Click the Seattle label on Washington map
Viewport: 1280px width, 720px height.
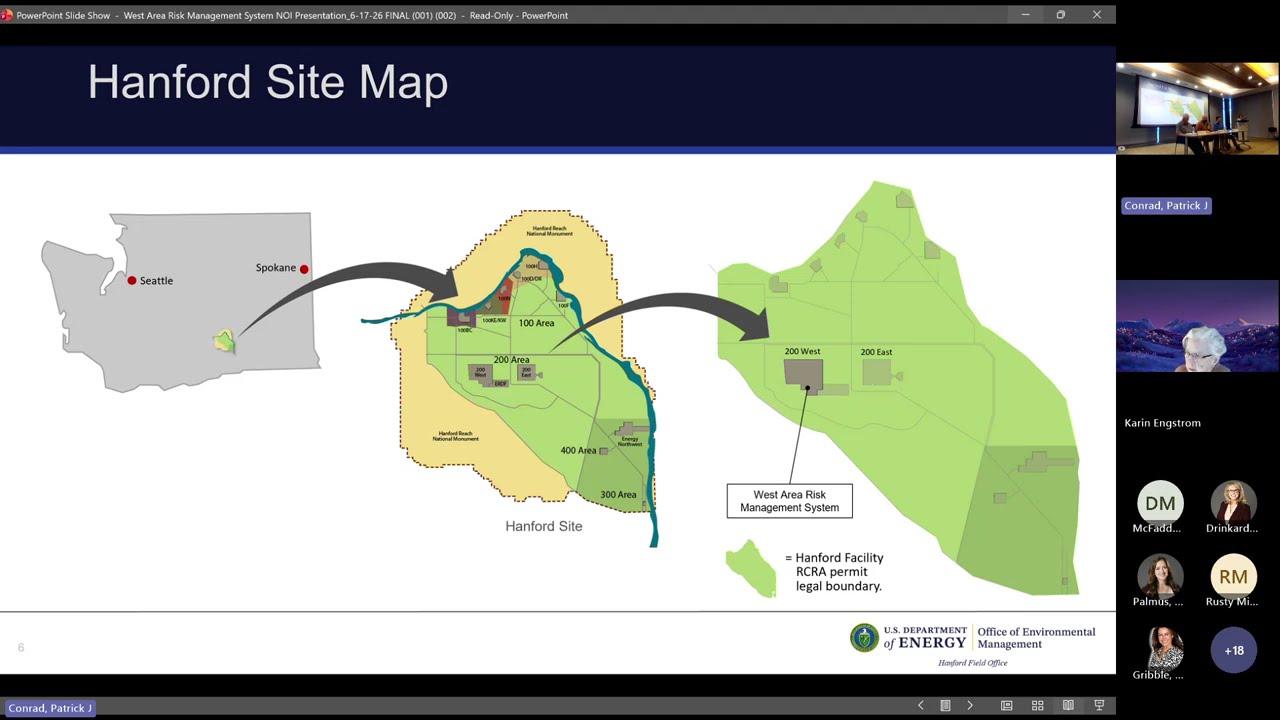coord(156,281)
